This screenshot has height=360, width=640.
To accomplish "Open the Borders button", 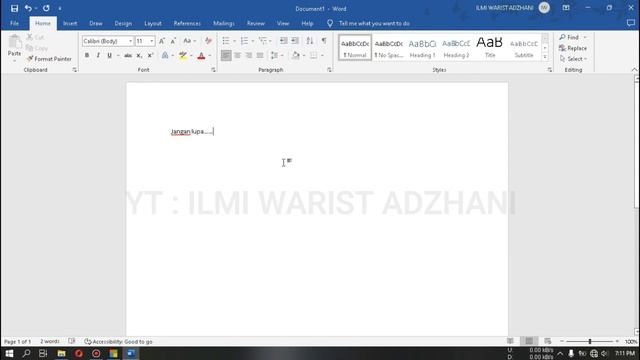I will 313,55.
